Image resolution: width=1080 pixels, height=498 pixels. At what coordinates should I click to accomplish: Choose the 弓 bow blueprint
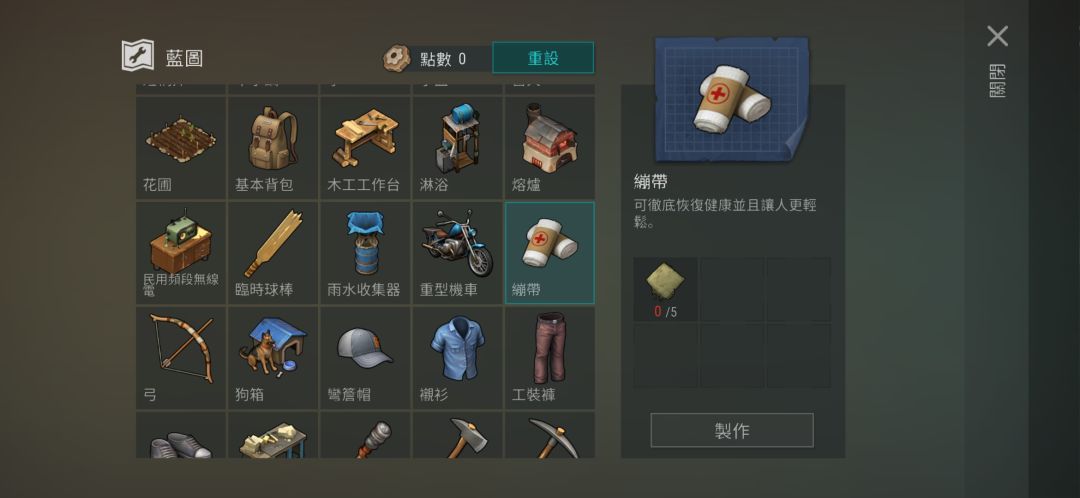click(x=181, y=358)
